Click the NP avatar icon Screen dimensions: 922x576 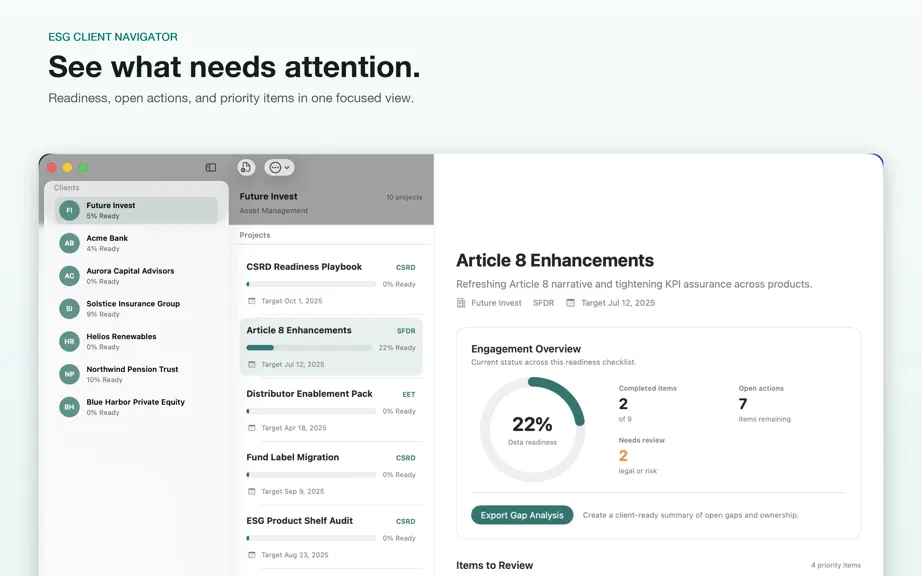pyautogui.click(x=69, y=374)
